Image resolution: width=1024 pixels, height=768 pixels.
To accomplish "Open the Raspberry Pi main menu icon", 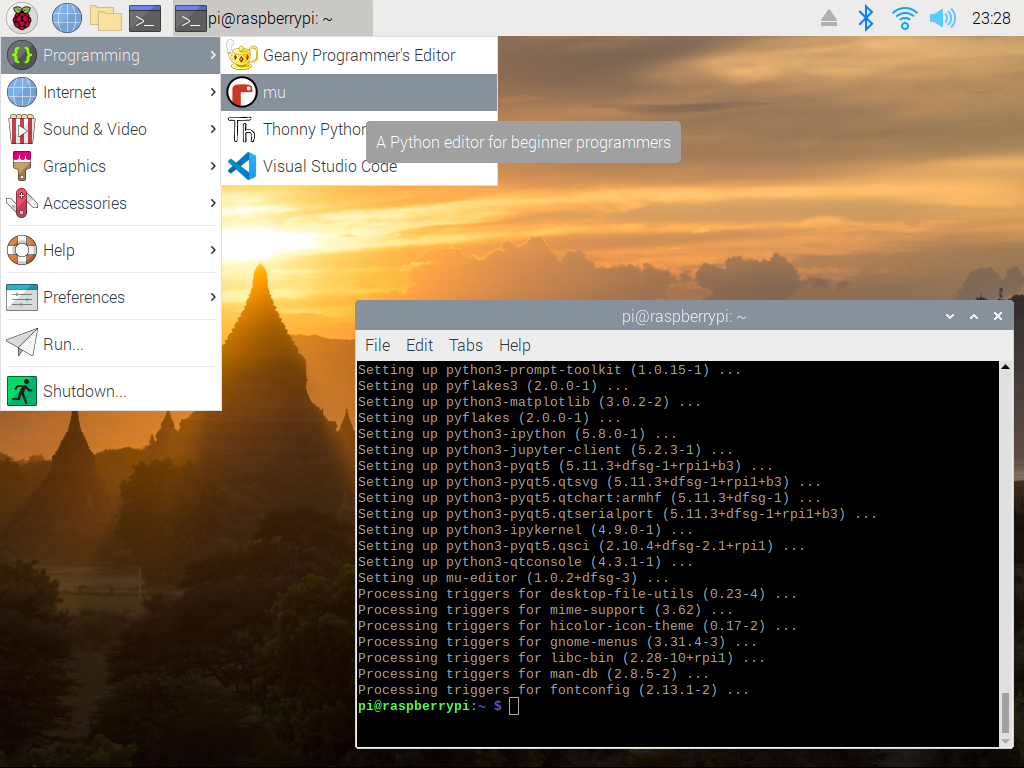I will coord(22,18).
